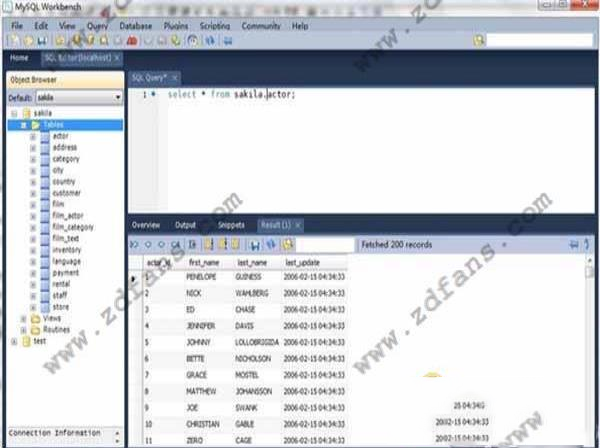600x448 pixels.
Task: Switch to the Snippets tab
Action: [231, 225]
